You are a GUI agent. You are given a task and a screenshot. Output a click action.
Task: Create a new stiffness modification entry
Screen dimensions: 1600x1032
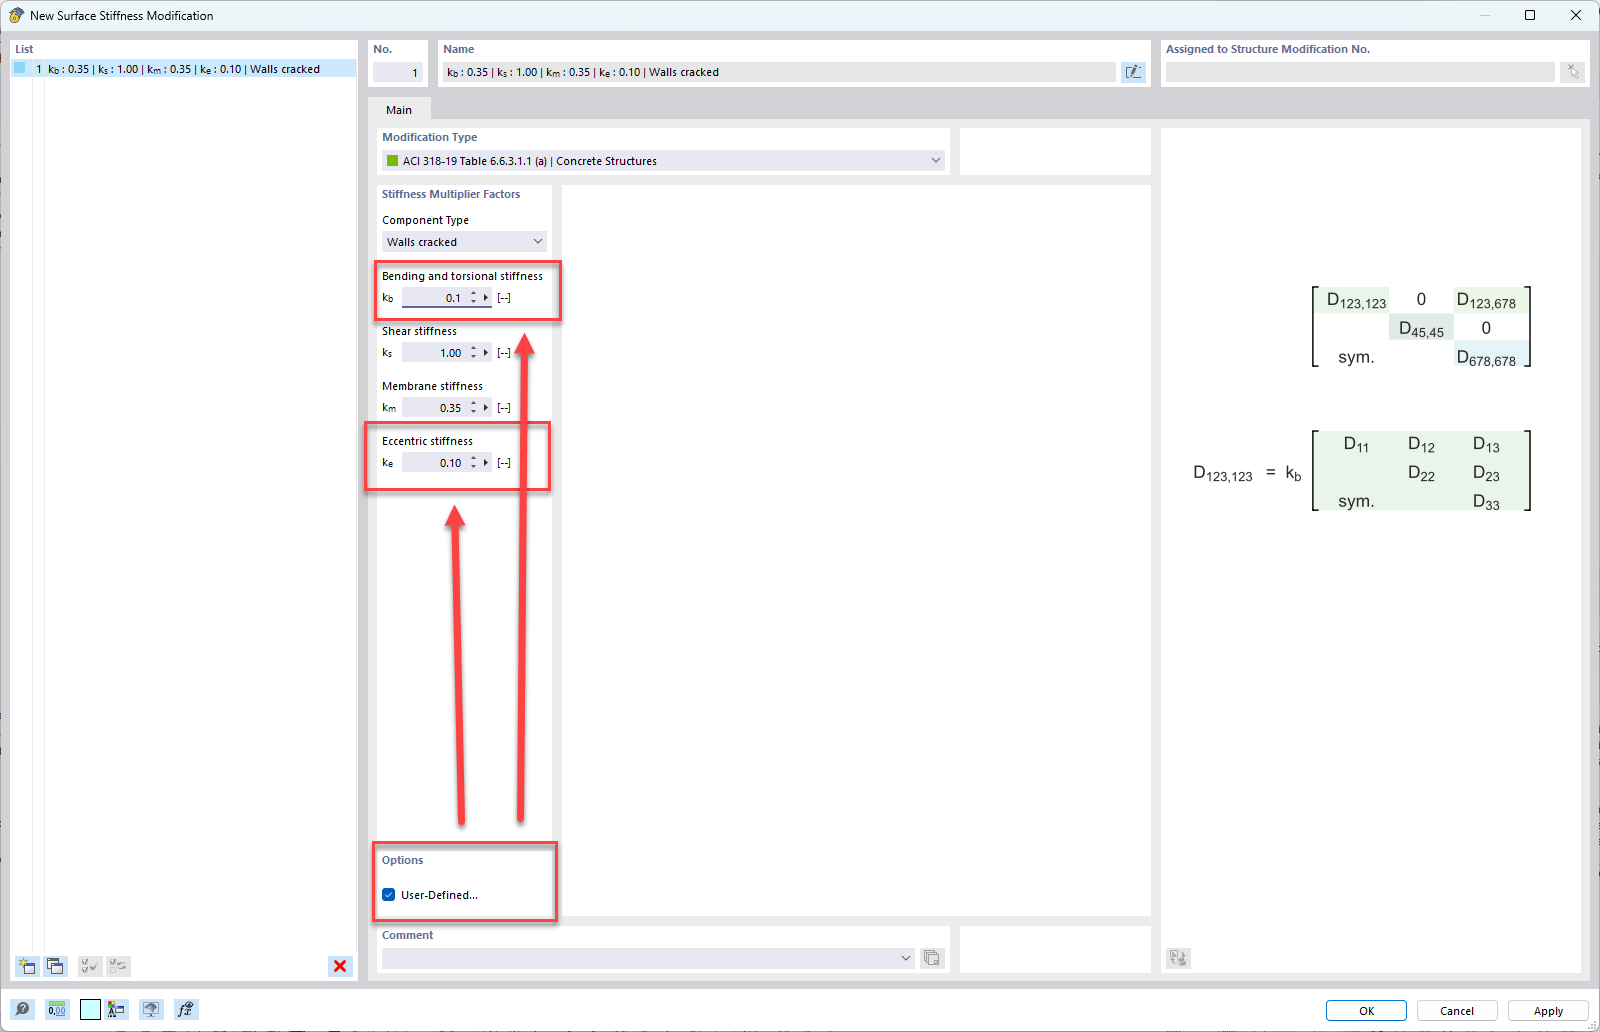26,966
